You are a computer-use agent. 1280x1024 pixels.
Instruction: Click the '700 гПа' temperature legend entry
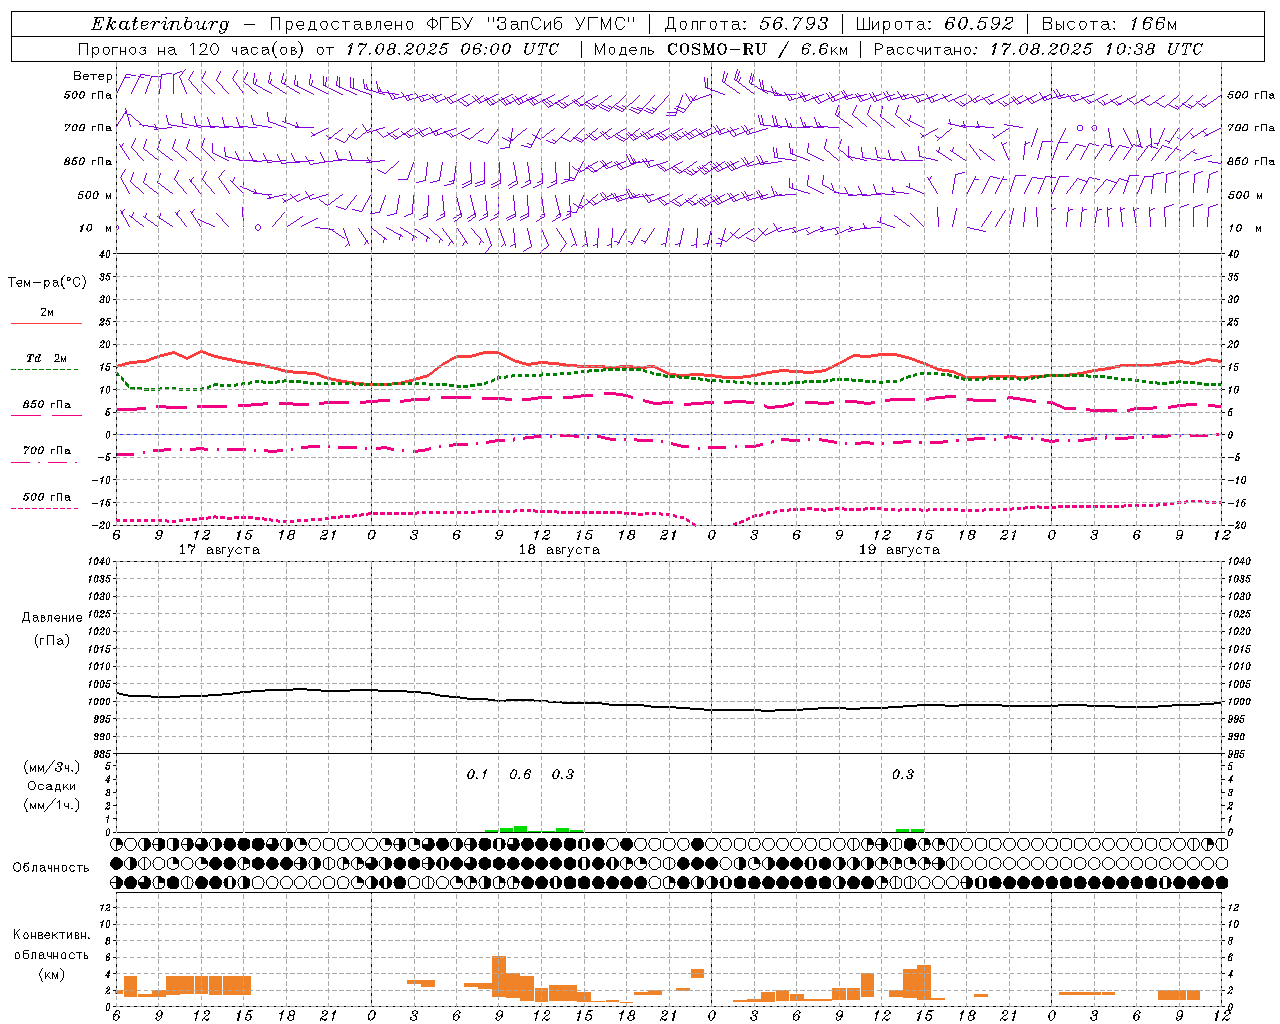[x=47, y=451]
